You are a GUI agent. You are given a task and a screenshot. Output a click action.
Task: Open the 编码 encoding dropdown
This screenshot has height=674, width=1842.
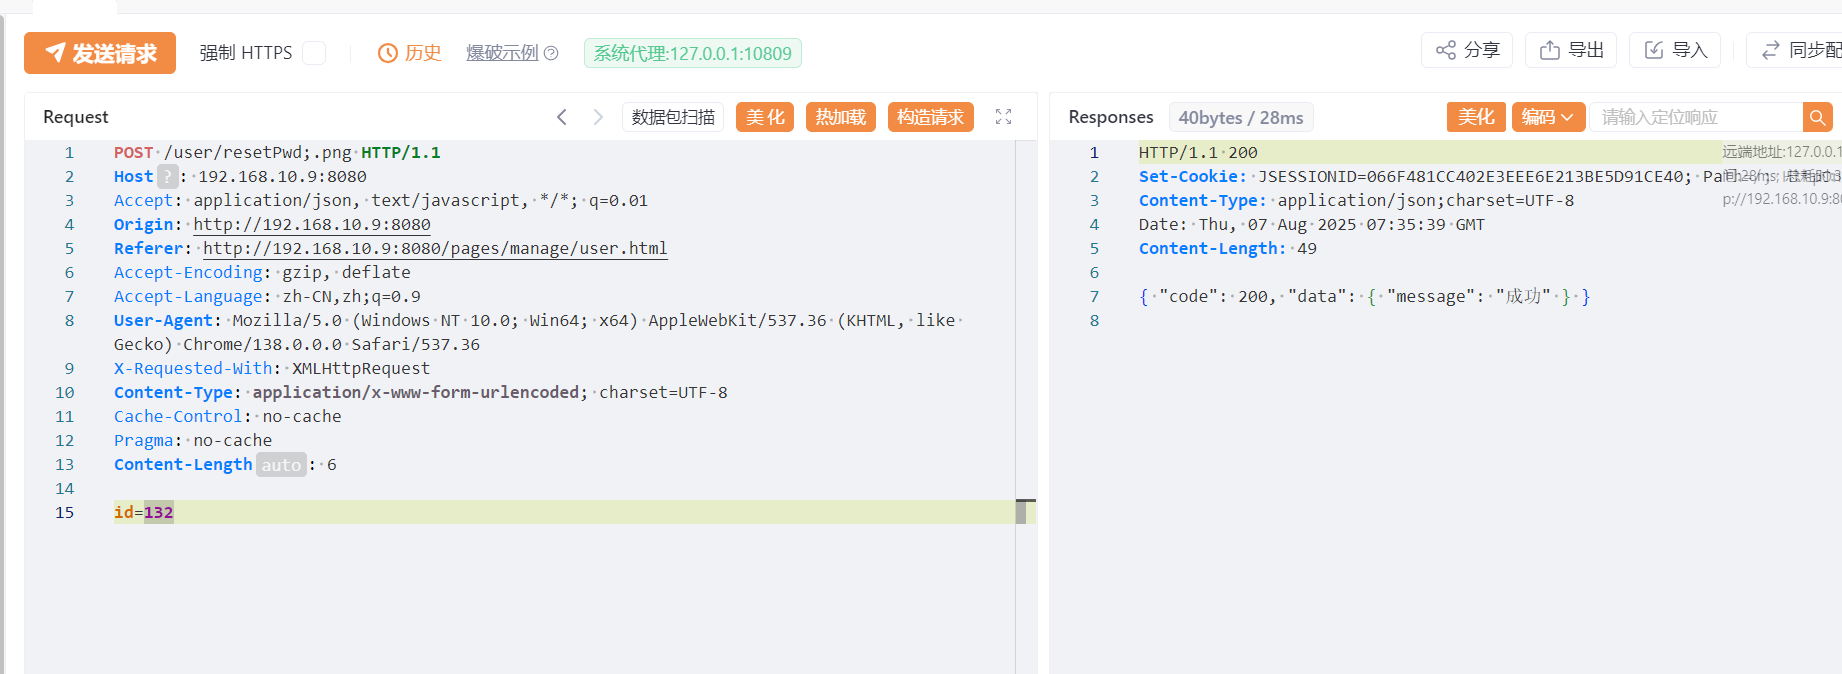[x=1548, y=117]
